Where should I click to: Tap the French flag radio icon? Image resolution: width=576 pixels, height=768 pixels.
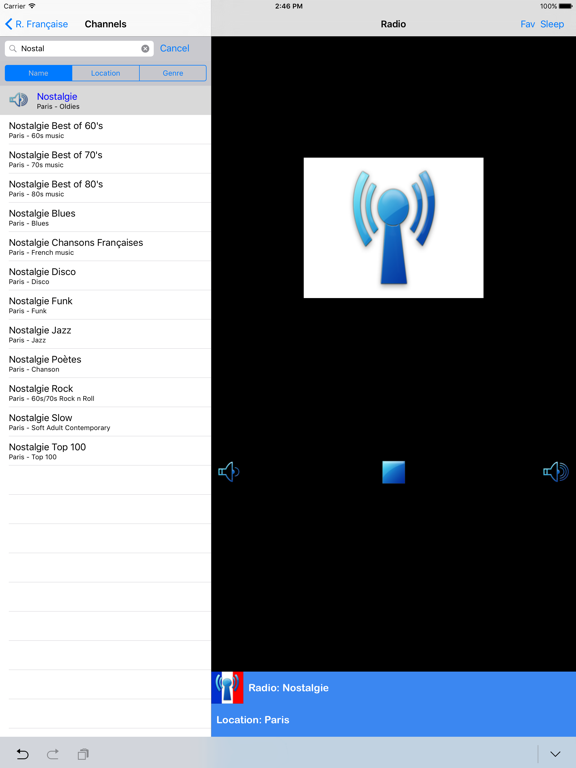pyautogui.click(x=227, y=688)
